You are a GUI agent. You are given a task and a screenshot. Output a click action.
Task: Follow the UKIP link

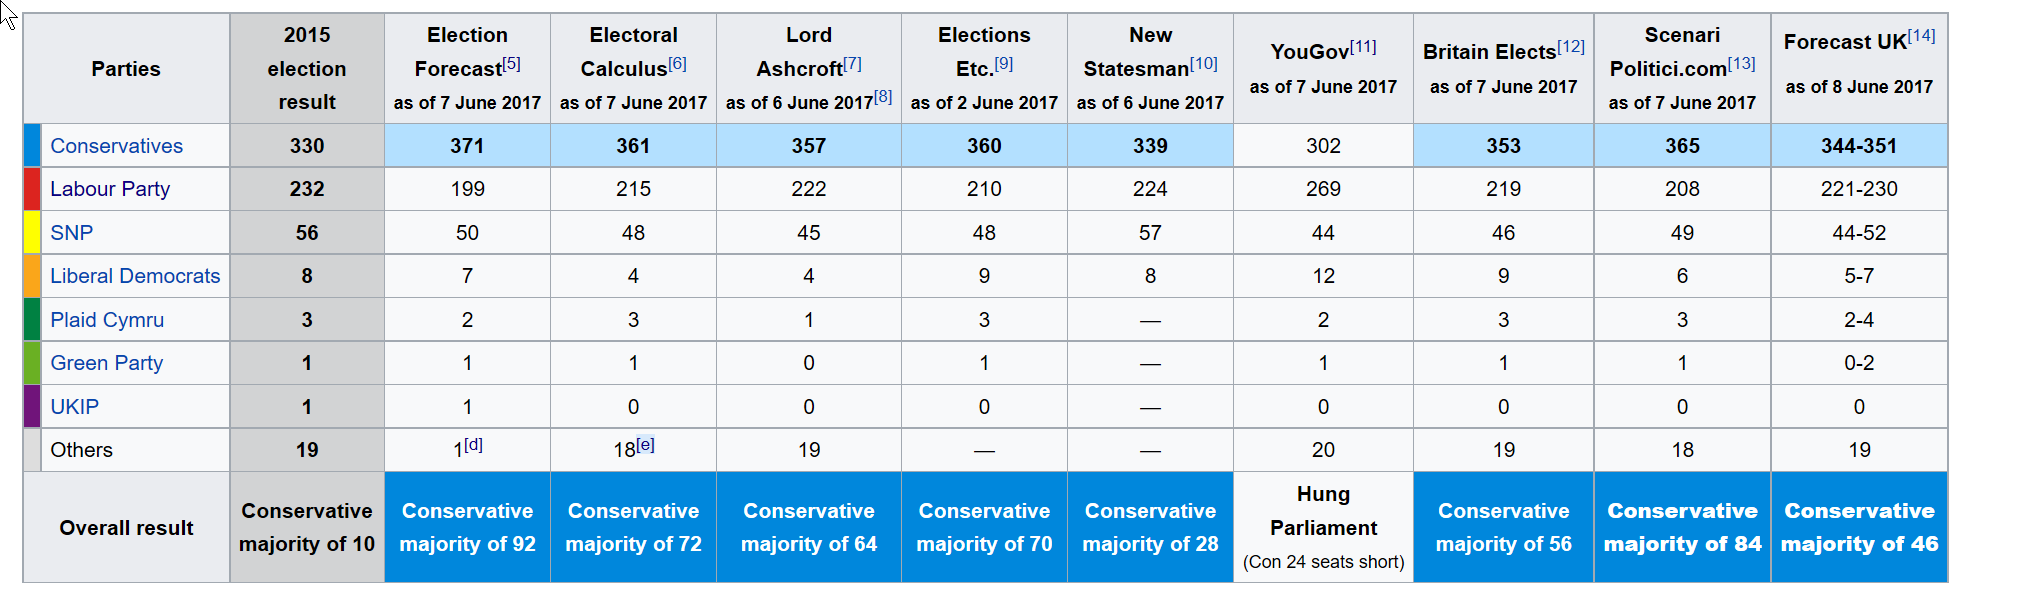(74, 407)
